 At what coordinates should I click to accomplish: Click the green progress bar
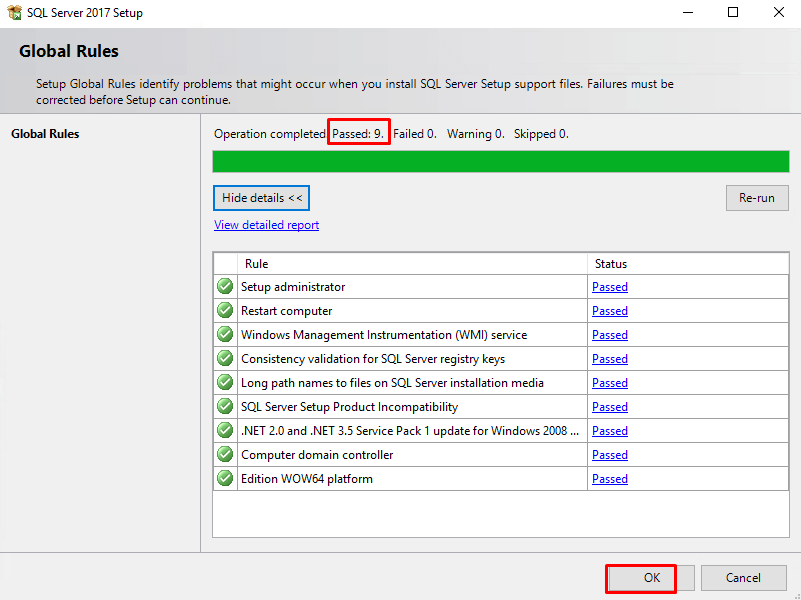(500, 161)
